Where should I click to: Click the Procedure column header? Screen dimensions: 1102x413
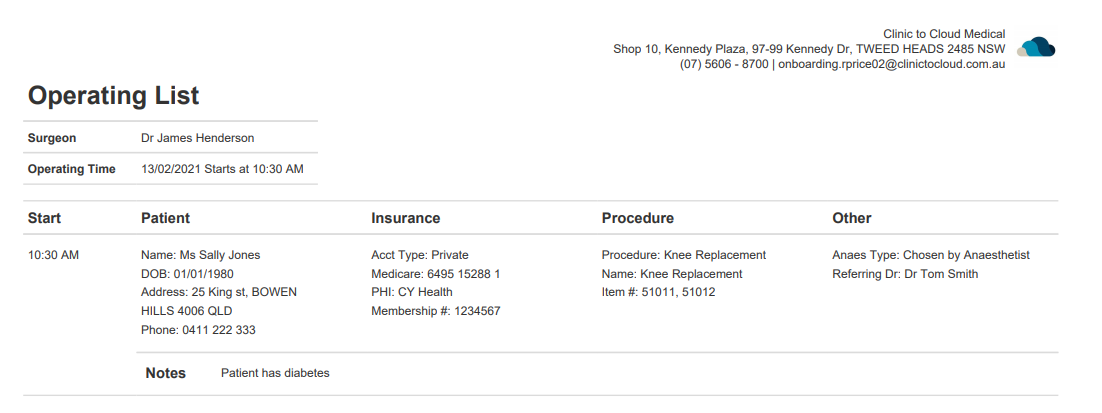click(x=637, y=218)
